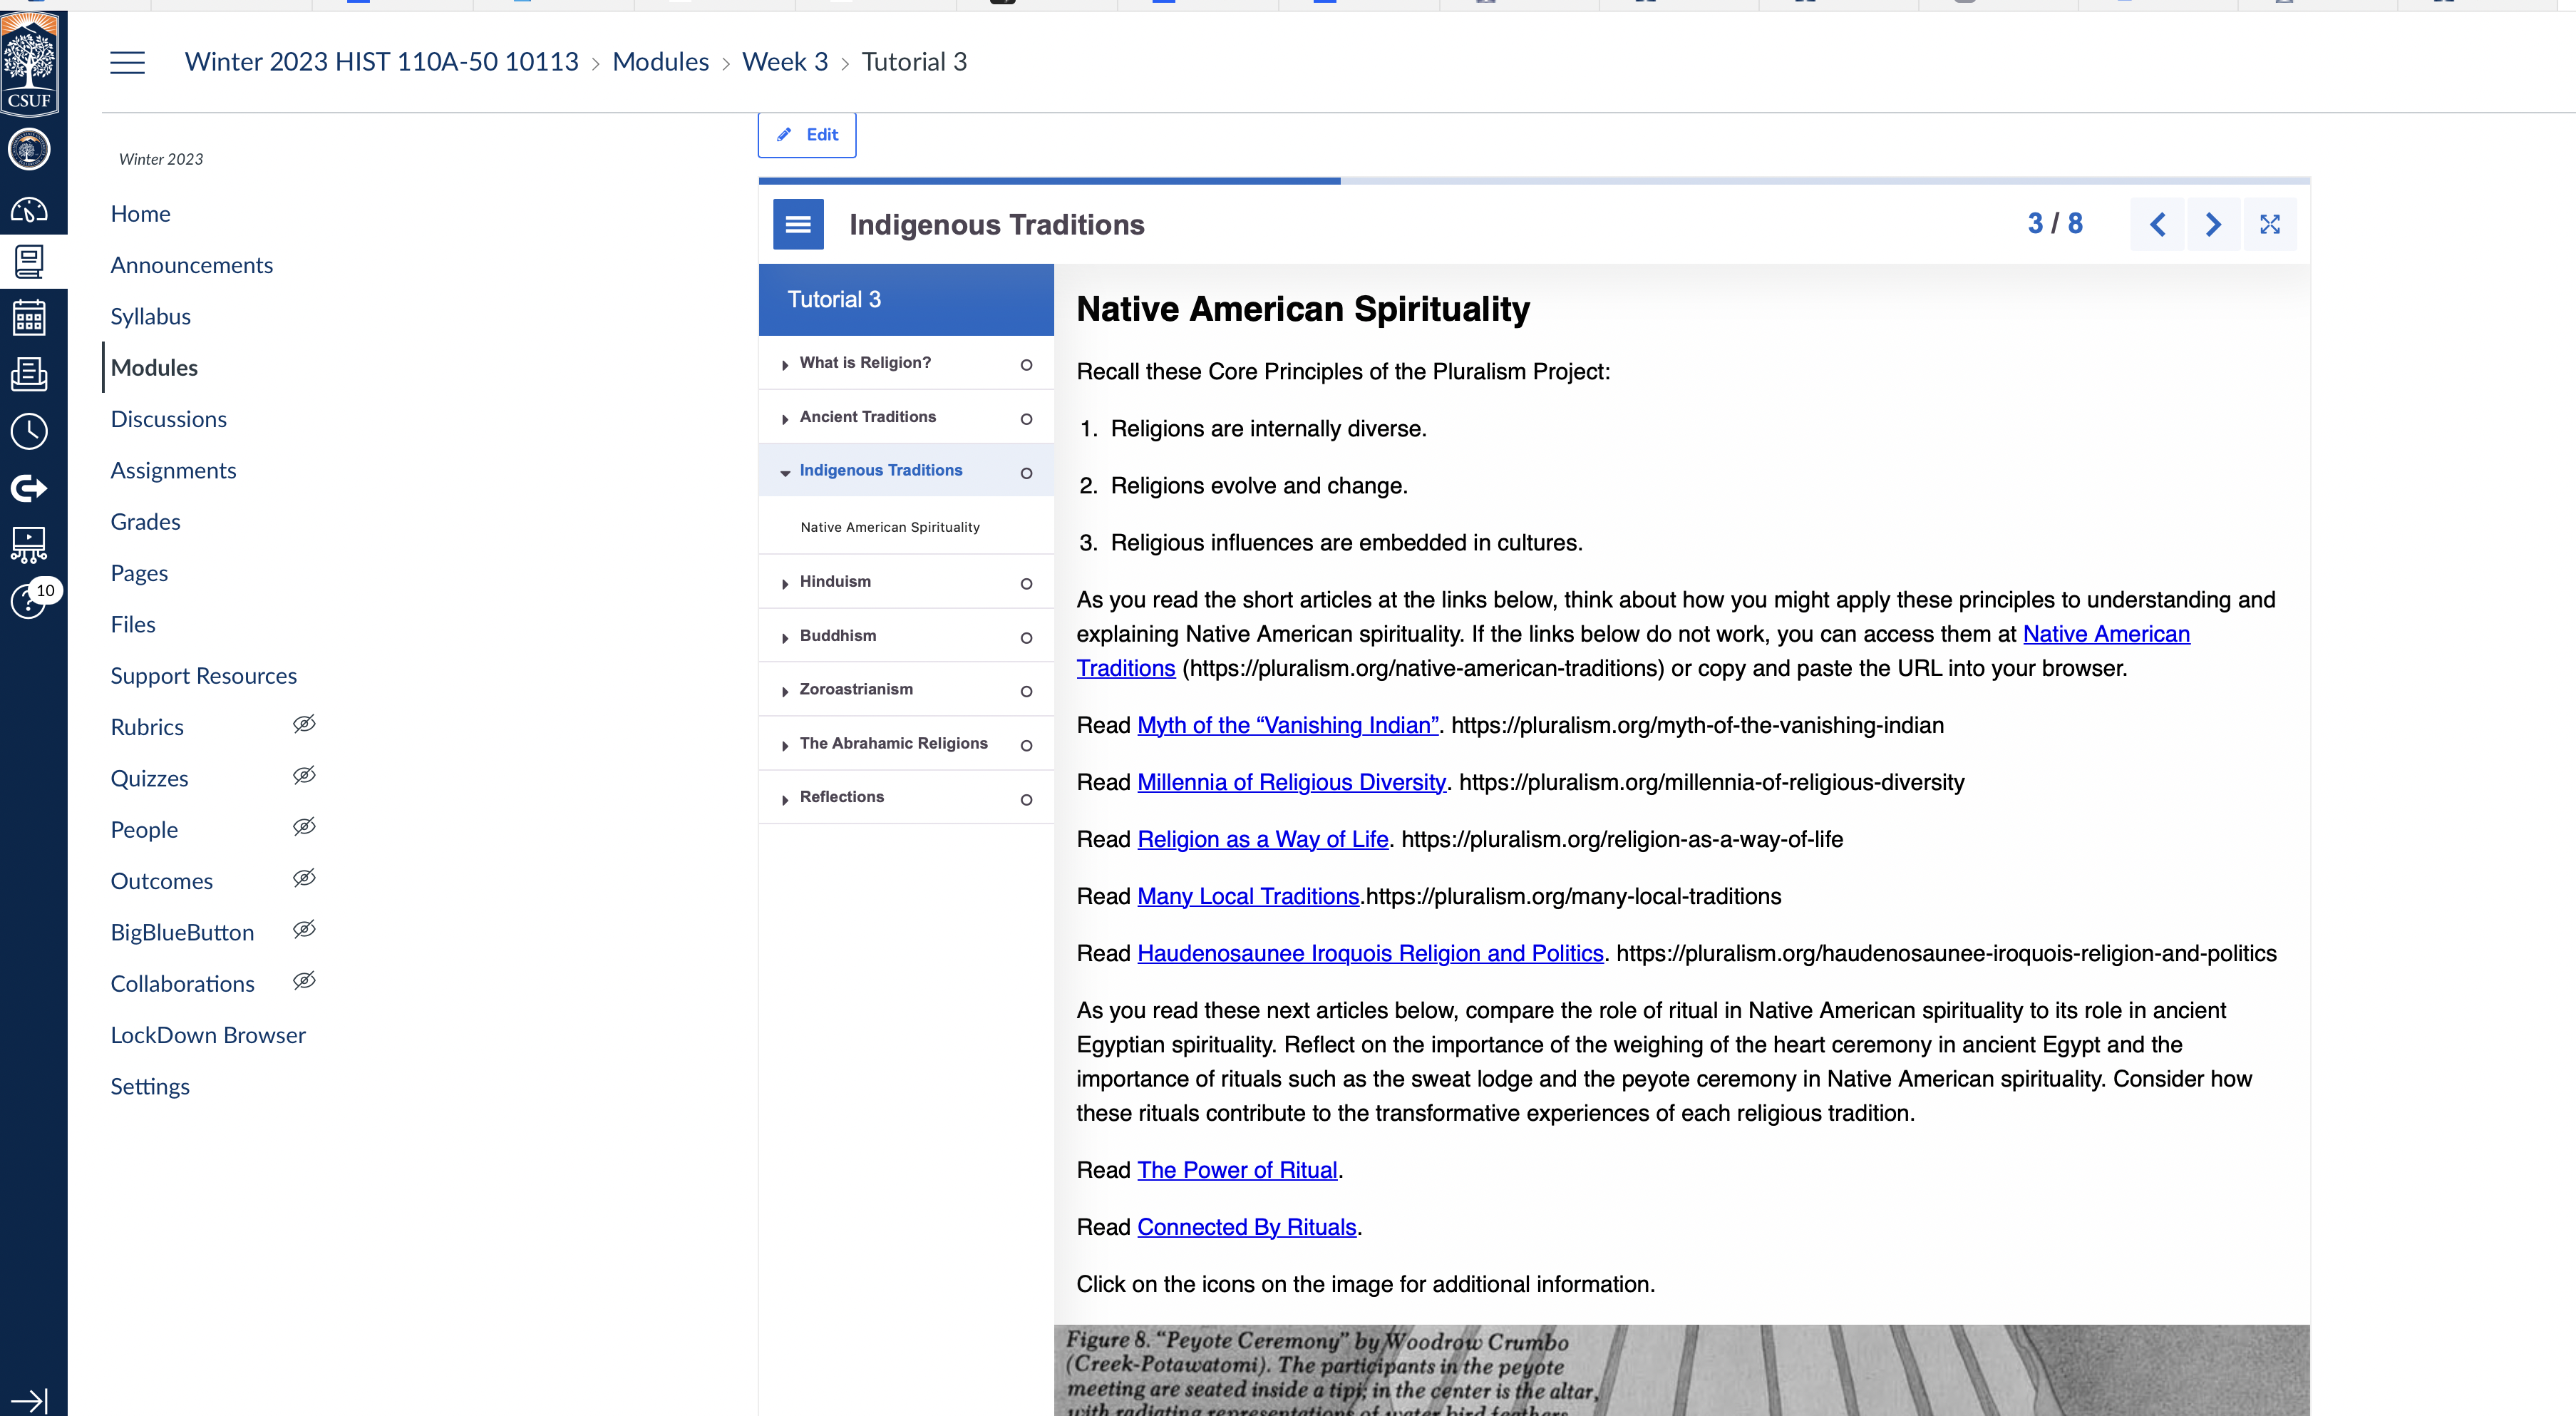The image size is (2576, 1416).
Task: Click the Edit button
Action: 807,135
